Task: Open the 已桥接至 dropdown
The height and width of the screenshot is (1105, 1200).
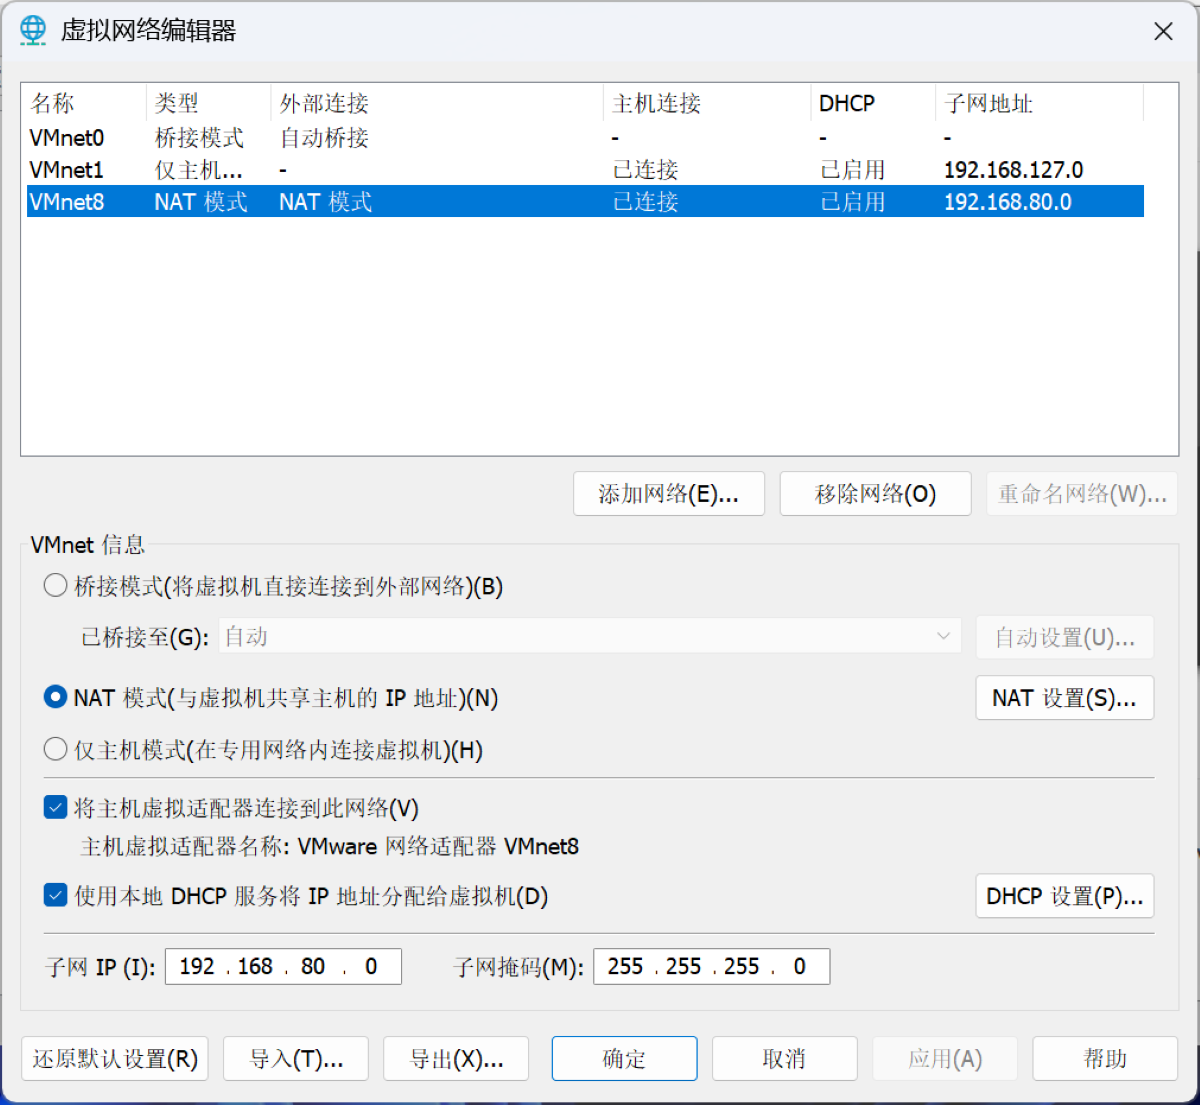Action: [x=590, y=637]
